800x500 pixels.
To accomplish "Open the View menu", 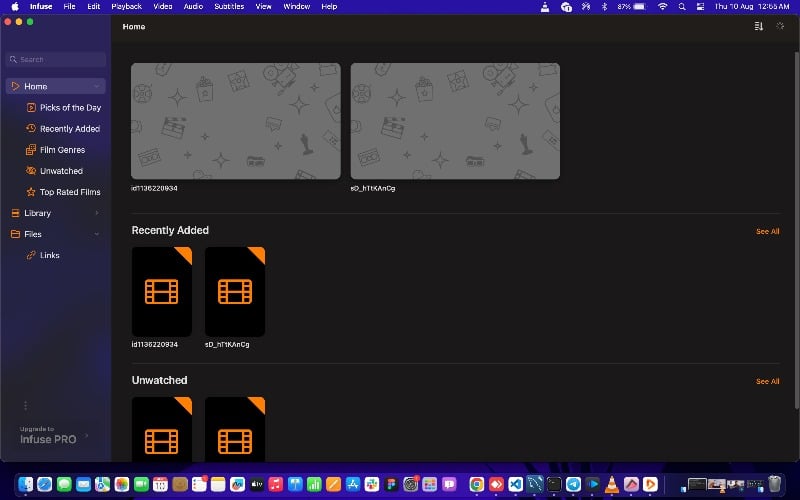I will pyautogui.click(x=263, y=7).
